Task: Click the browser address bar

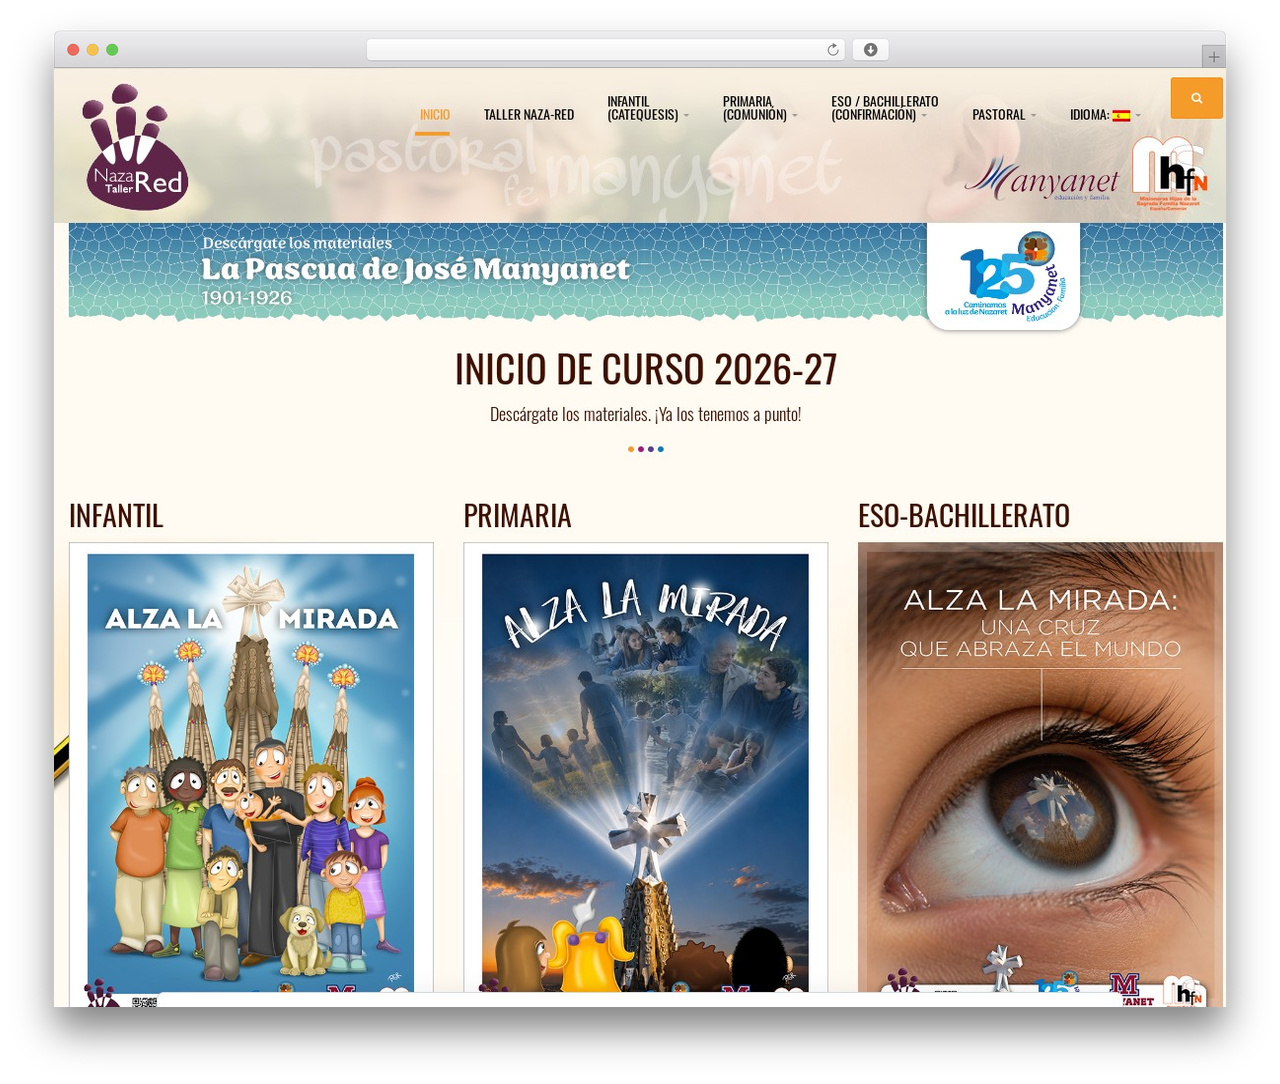Action: 606,50
